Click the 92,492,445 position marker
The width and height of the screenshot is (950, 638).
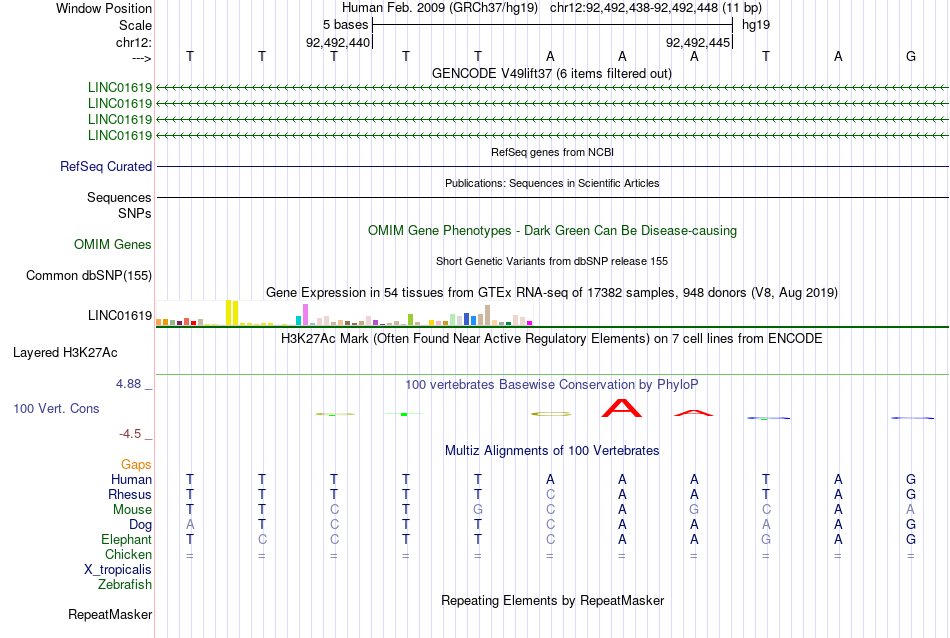pyautogui.click(x=698, y=42)
